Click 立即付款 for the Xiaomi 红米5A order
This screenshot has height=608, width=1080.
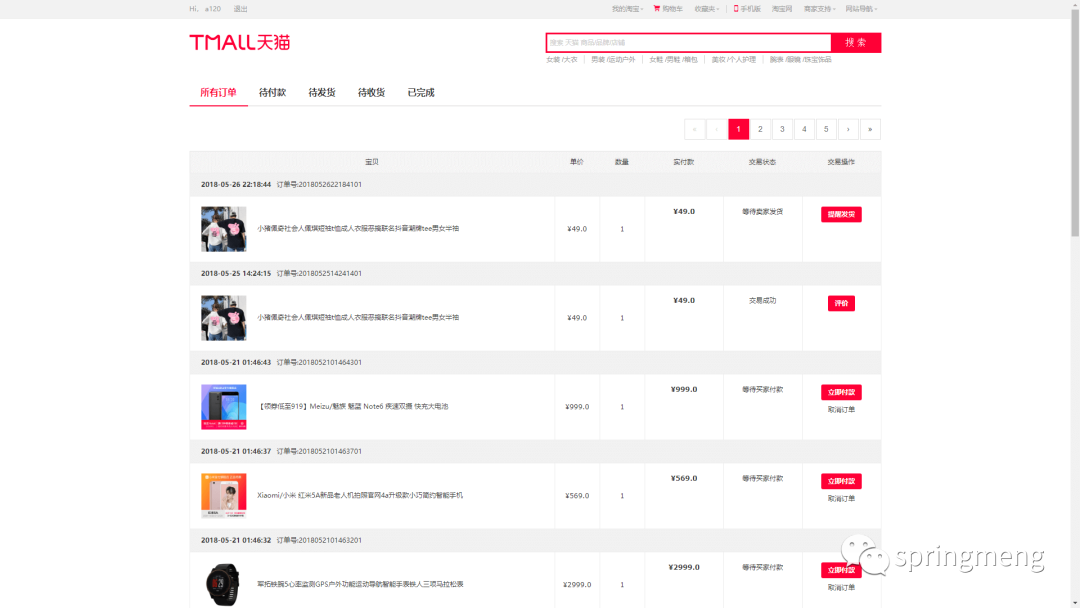[x=841, y=481]
